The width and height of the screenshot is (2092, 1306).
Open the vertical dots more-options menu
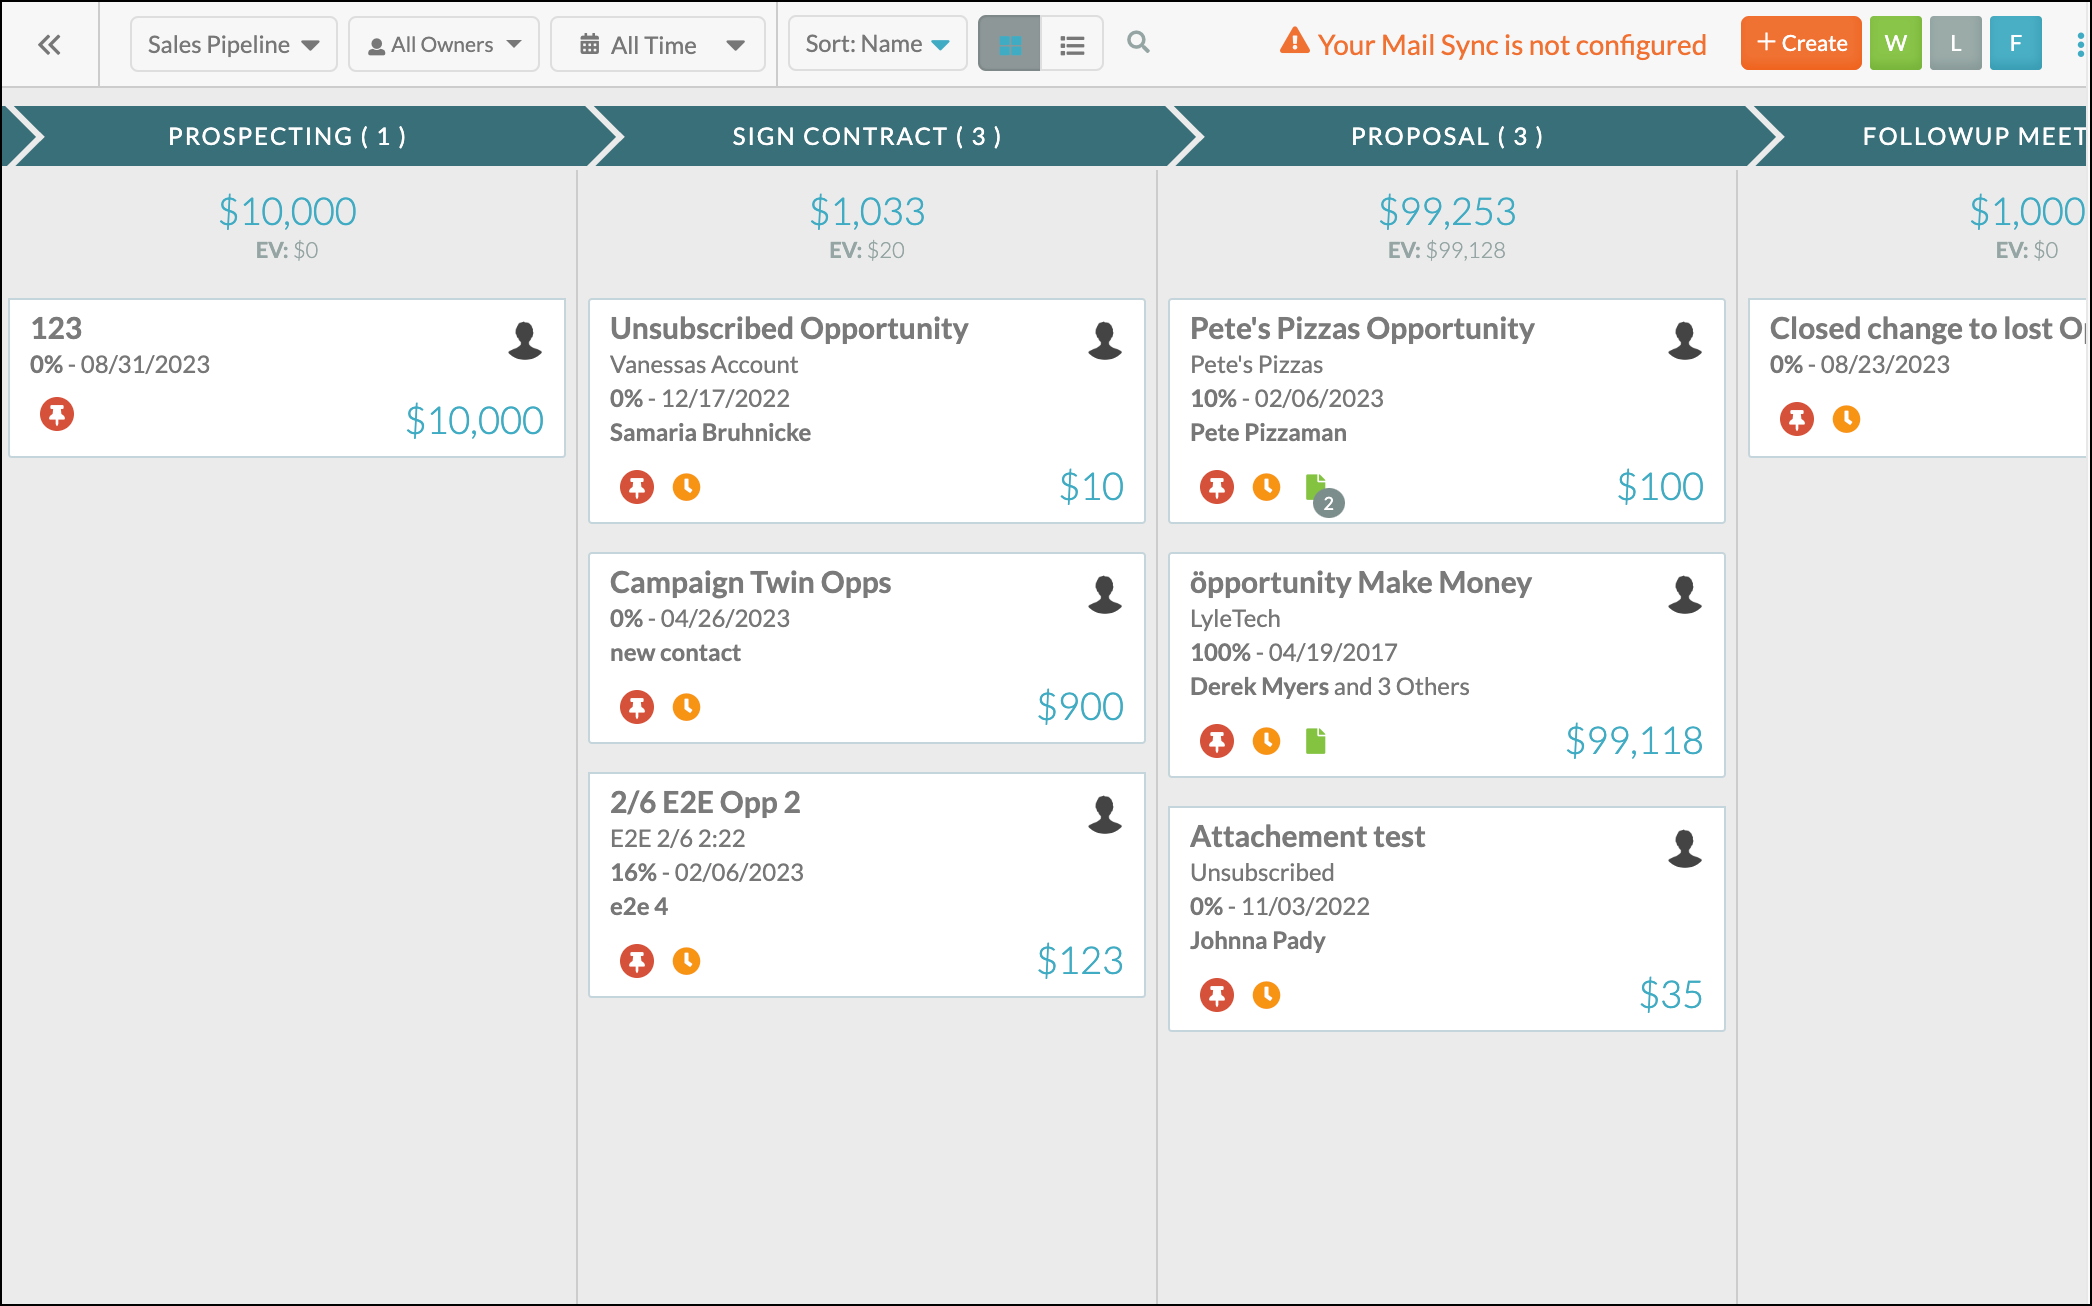point(2080,44)
